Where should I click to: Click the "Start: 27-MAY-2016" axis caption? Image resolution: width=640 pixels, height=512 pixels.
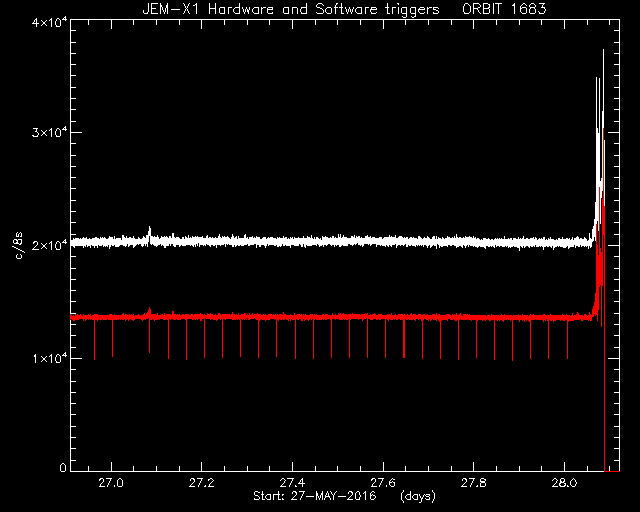click(x=315, y=496)
